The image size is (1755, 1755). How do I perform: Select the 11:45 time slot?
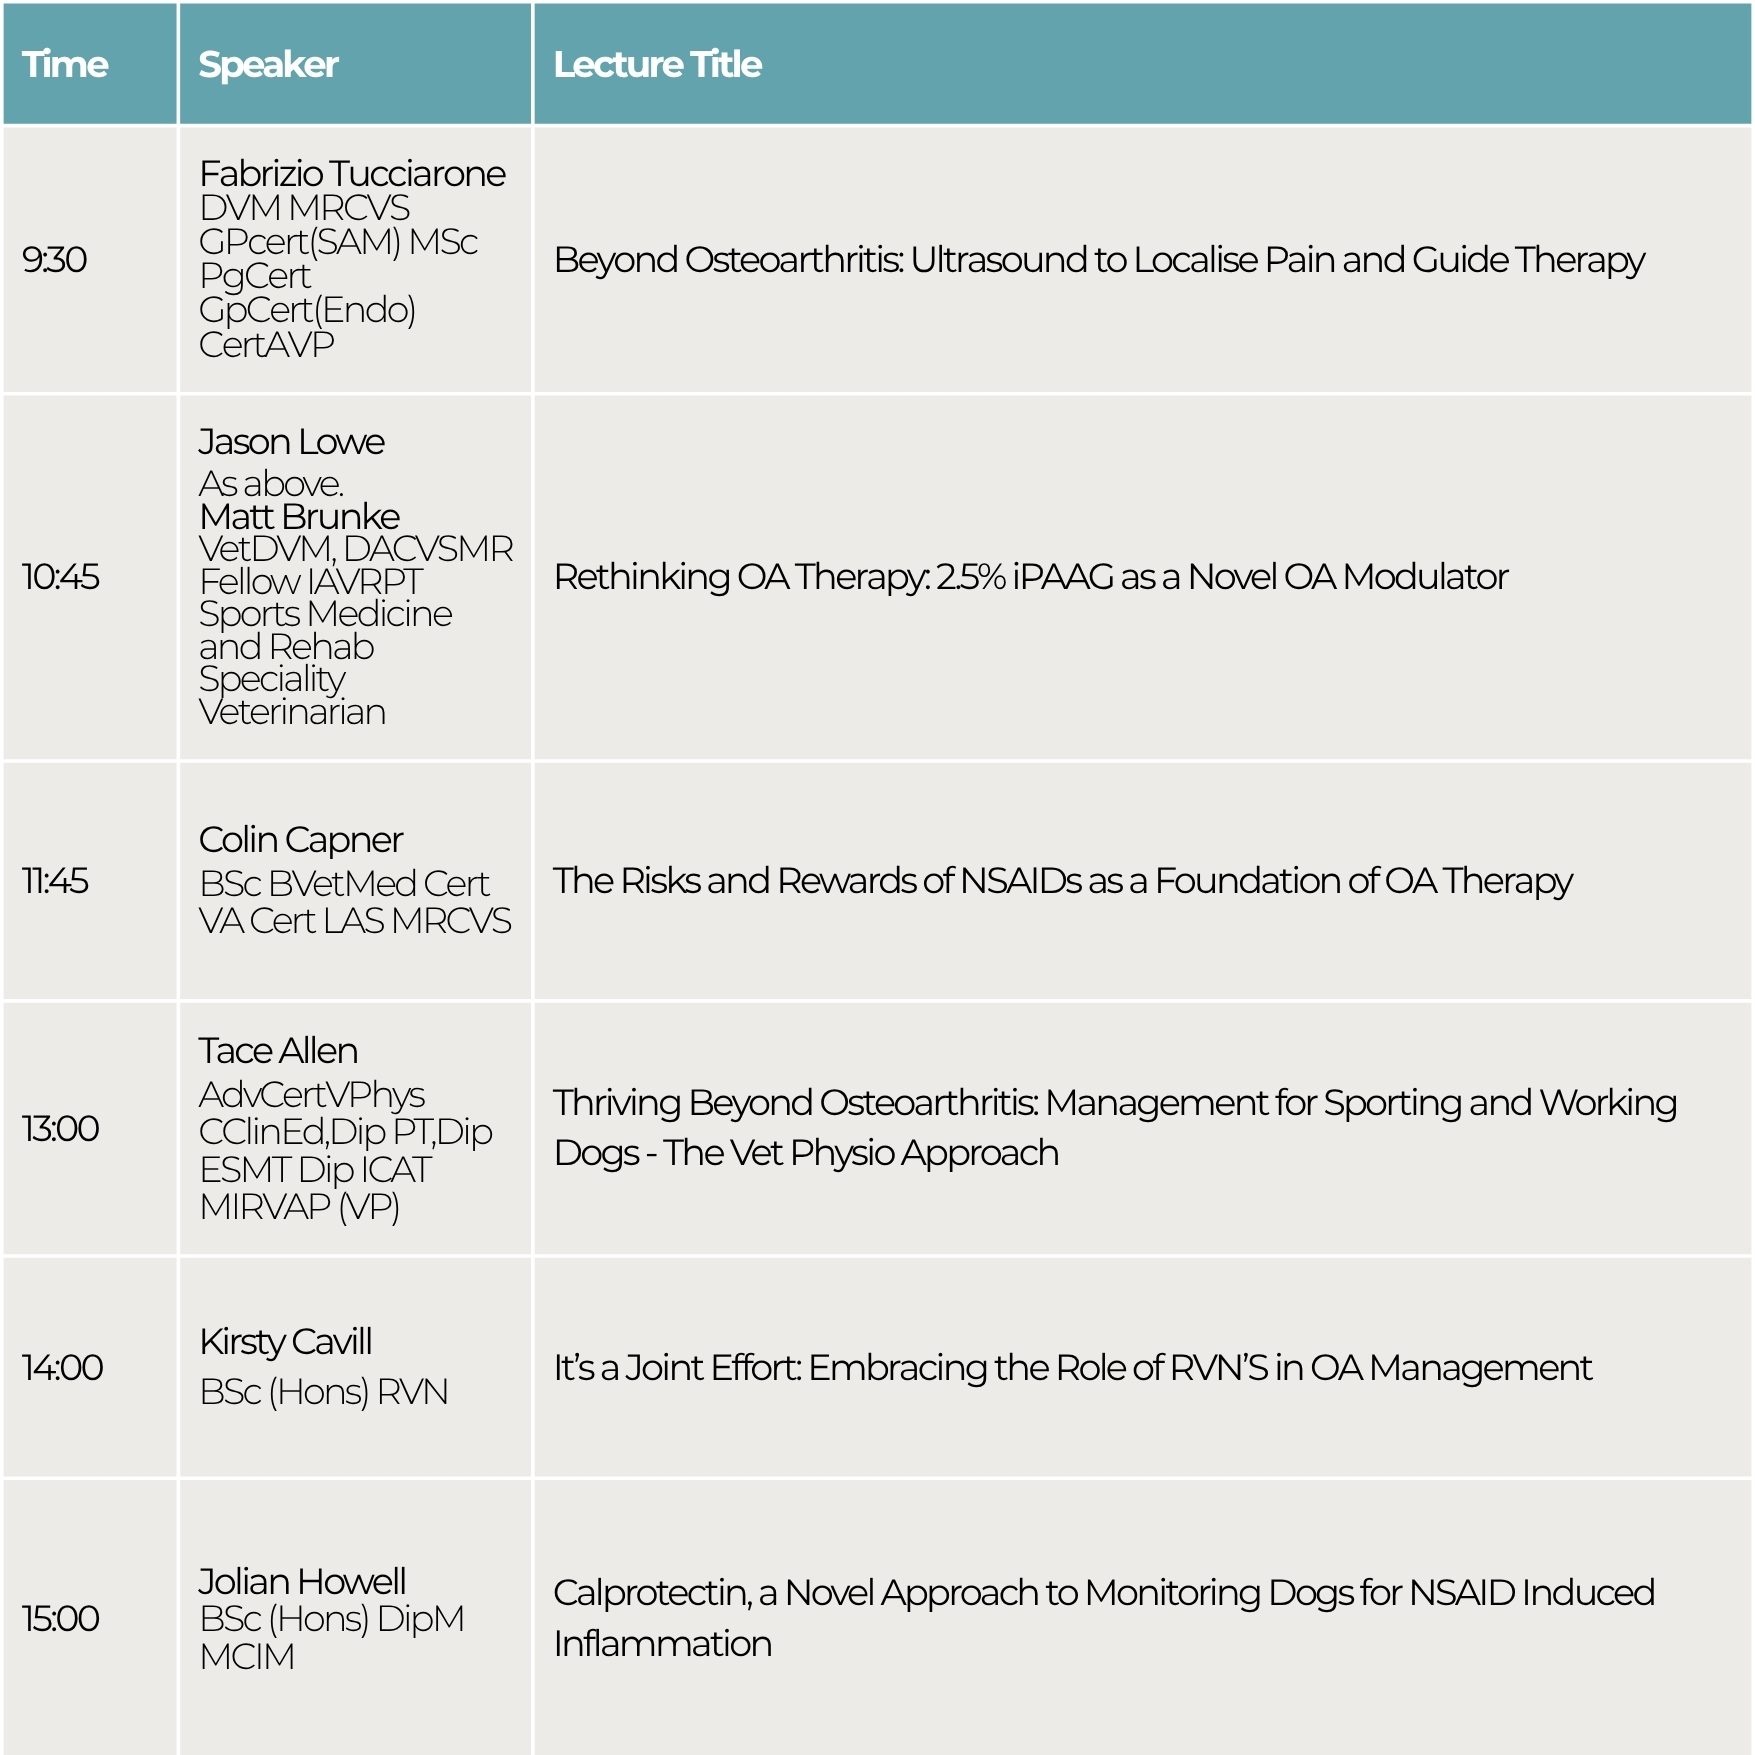55,881
